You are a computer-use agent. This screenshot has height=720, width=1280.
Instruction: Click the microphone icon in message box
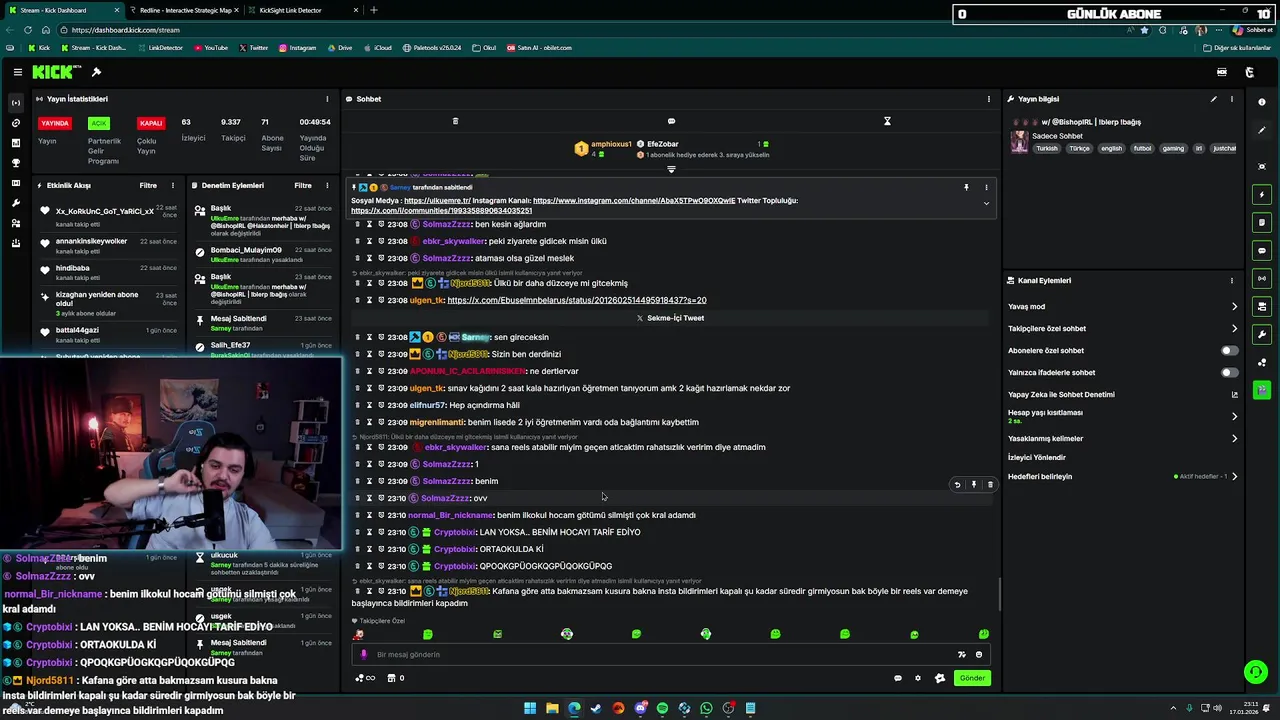click(364, 654)
